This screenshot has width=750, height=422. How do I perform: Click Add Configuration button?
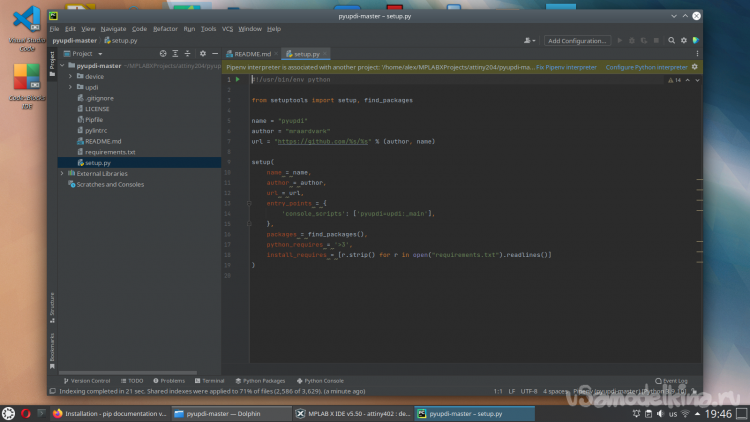tap(577, 41)
